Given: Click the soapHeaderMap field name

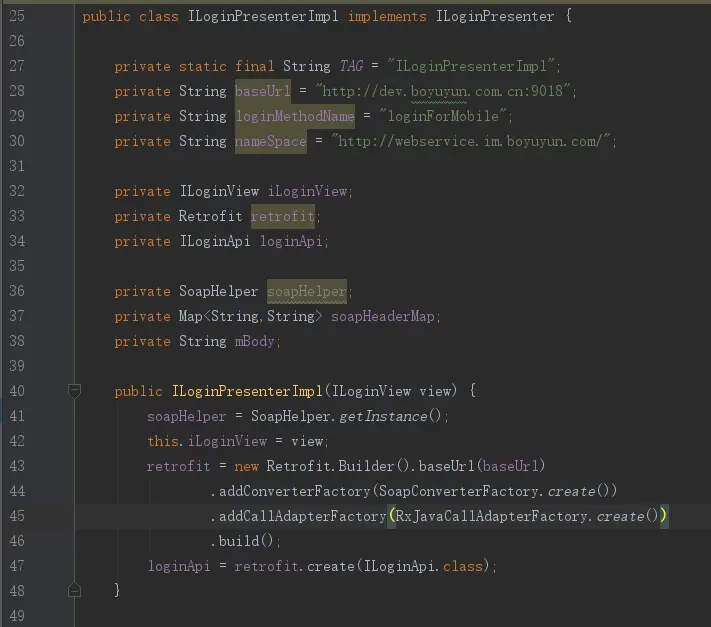Looking at the screenshot, I should point(383,316).
